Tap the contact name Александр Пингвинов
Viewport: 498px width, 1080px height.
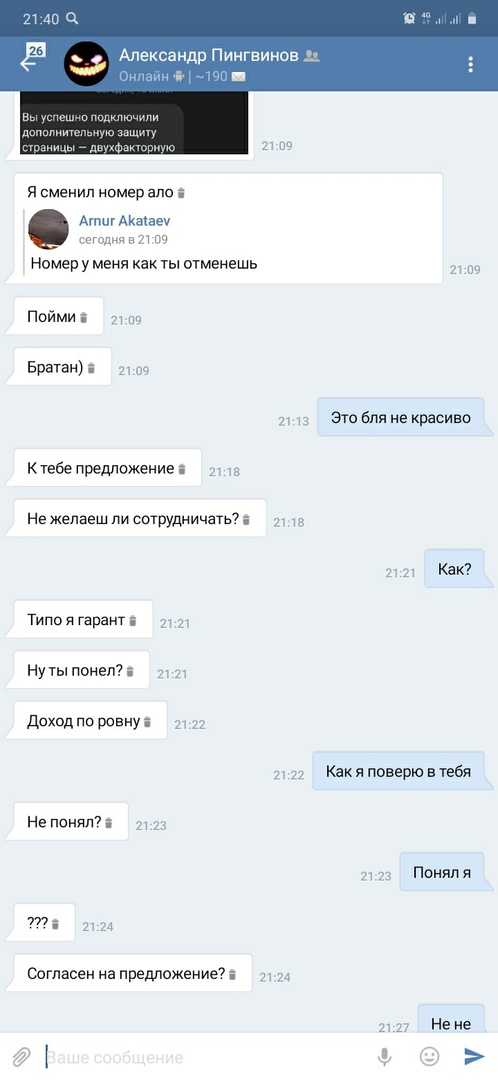point(209,55)
